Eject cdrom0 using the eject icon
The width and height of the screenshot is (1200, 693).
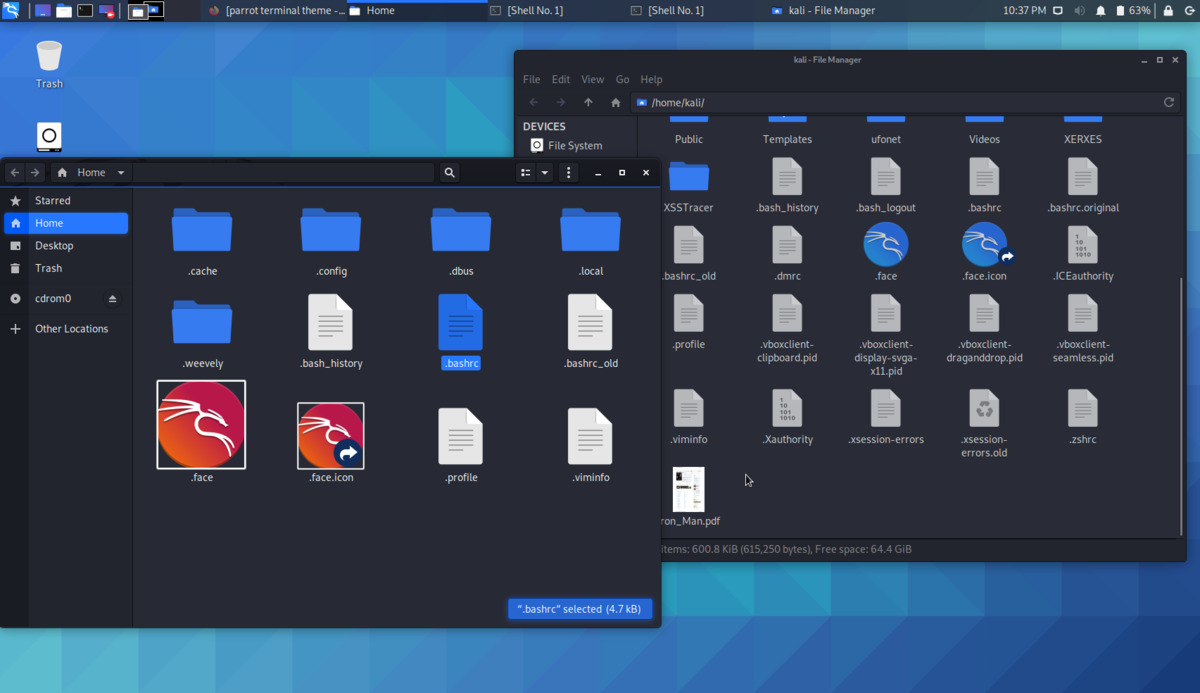[x=113, y=299]
